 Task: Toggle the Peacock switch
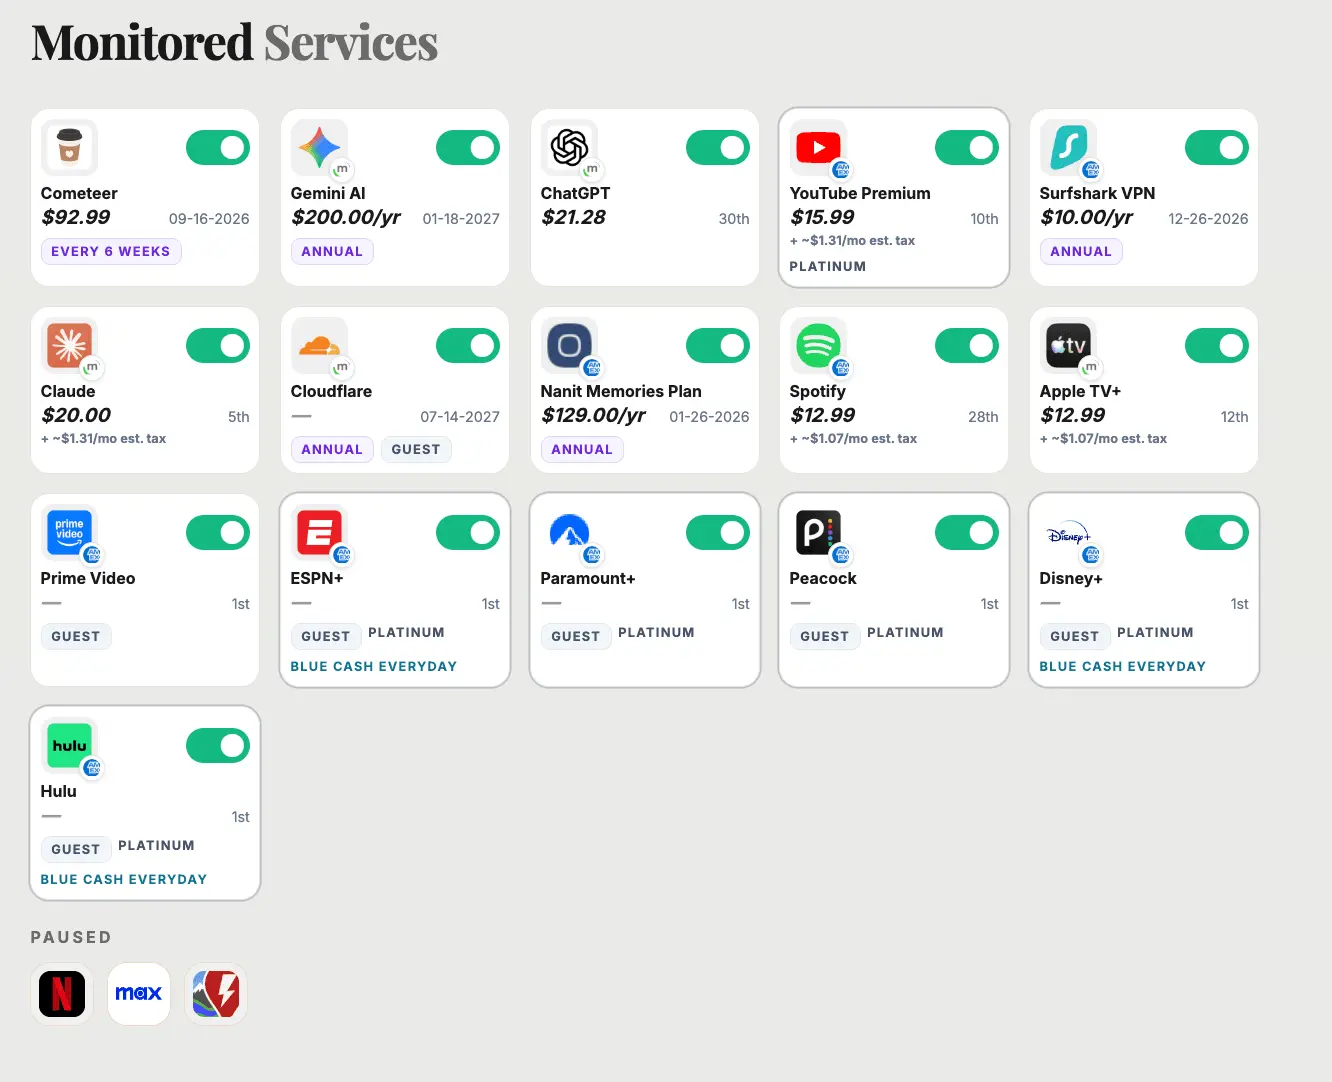(x=967, y=533)
